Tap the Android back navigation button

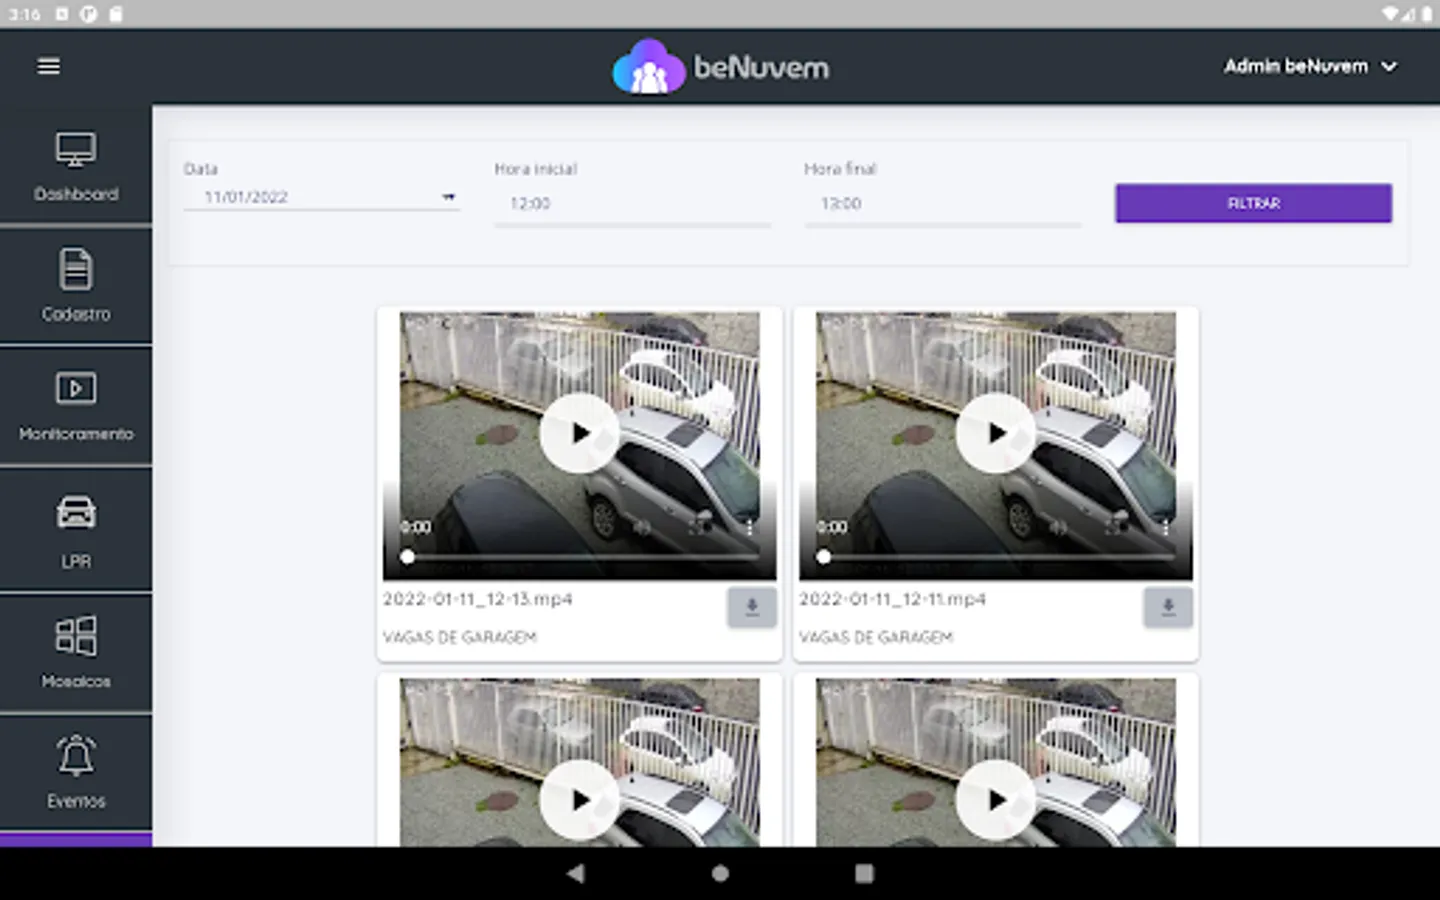click(575, 873)
